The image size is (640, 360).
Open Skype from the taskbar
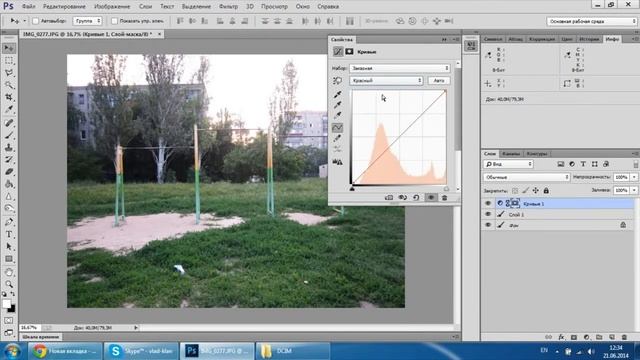pos(141,351)
